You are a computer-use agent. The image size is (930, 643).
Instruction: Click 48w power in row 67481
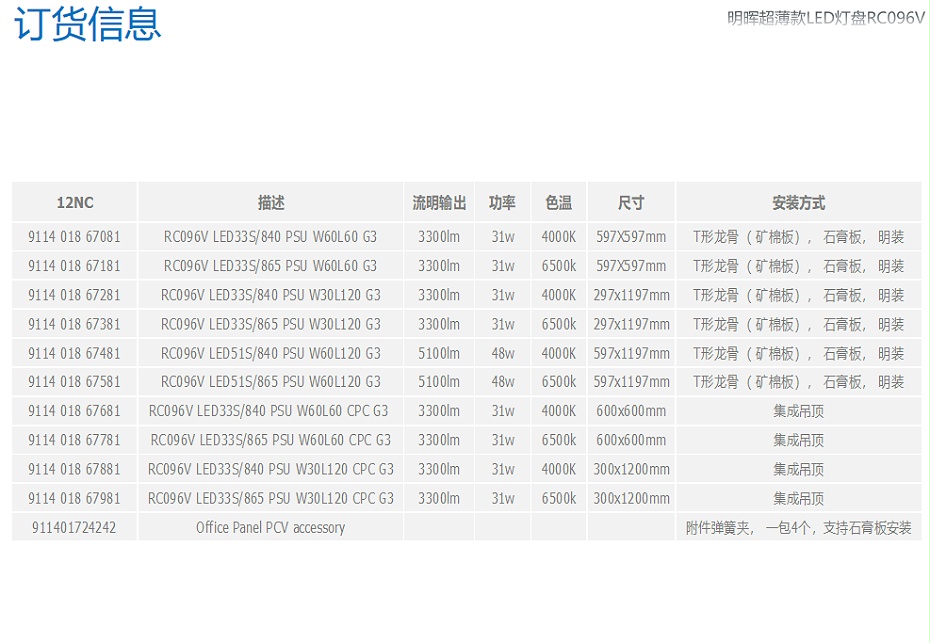coord(503,354)
